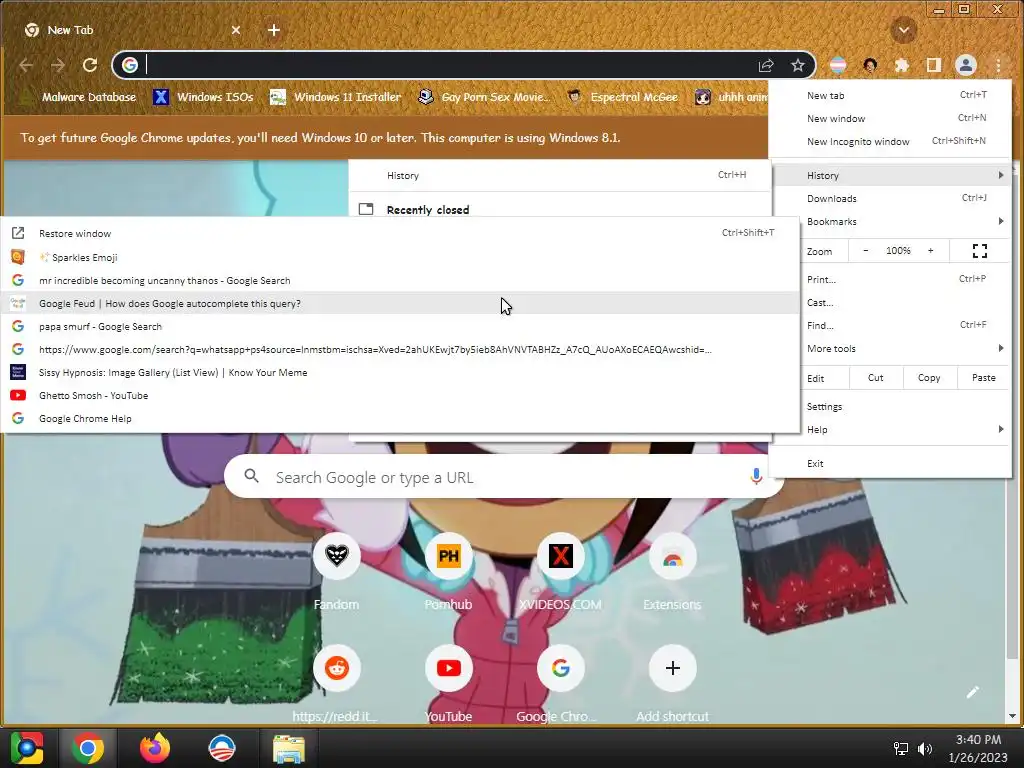The height and width of the screenshot is (768, 1024).
Task: Click the share page icon in address bar
Action: coord(765,65)
